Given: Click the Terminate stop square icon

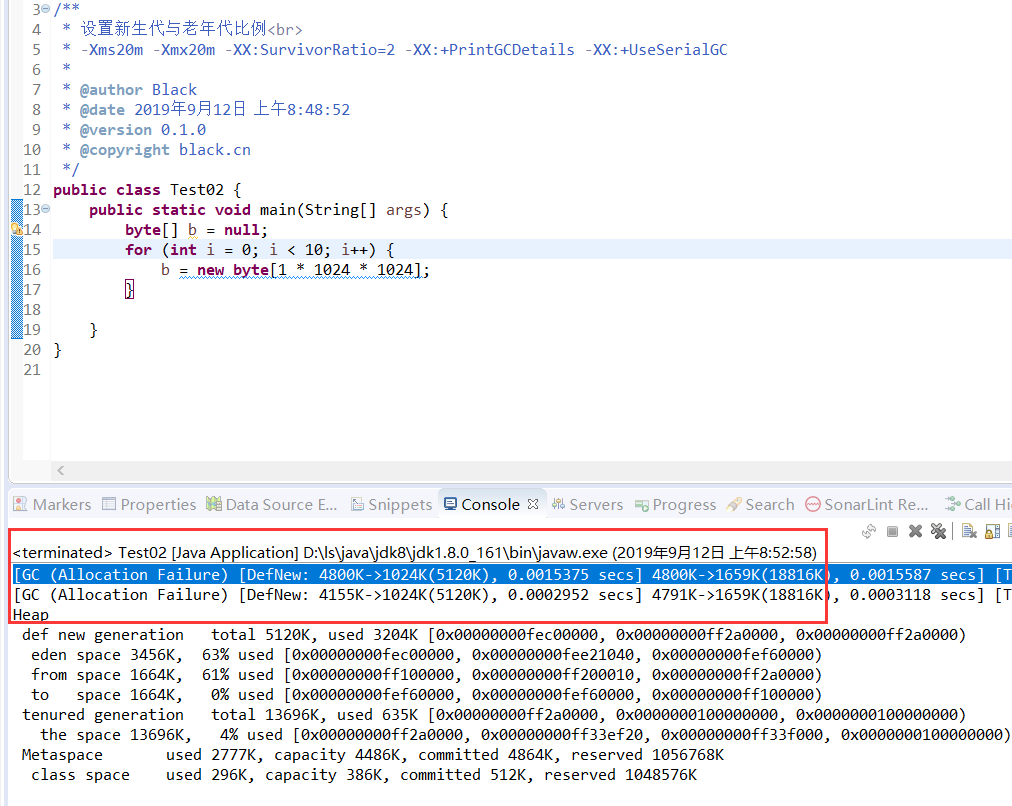Looking at the screenshot, I should click(893, 531).
